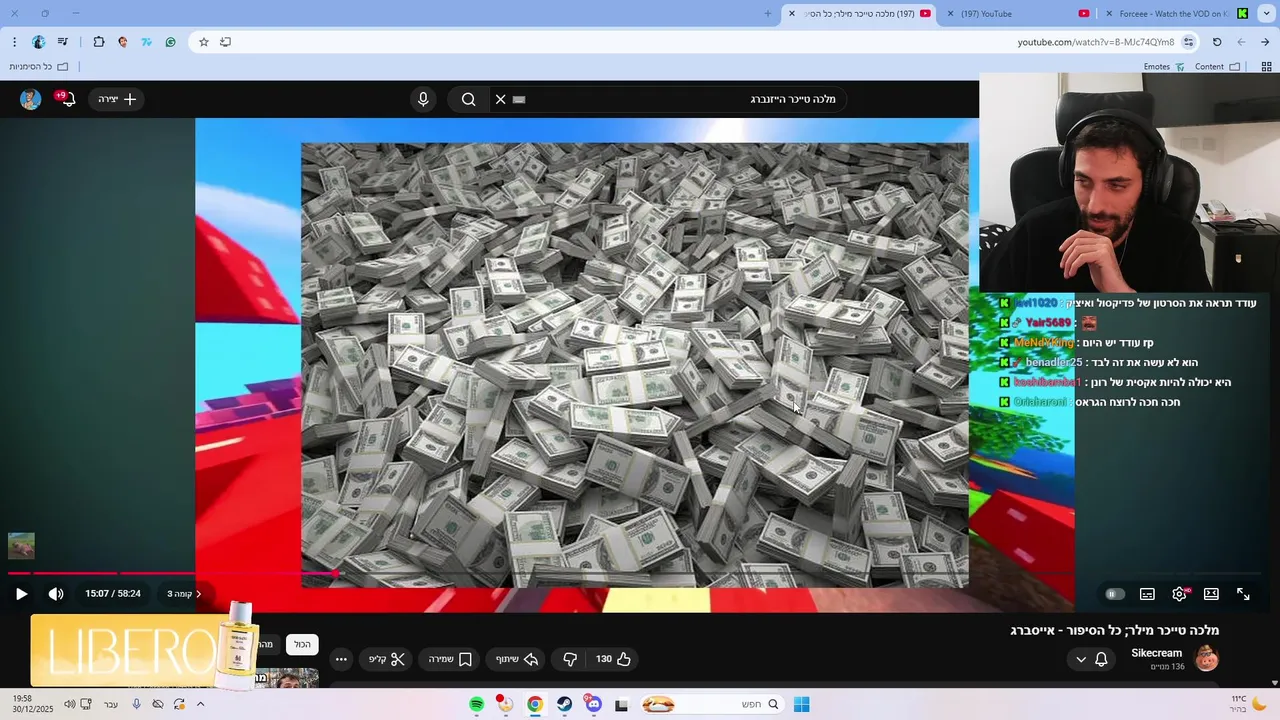Open the site information icon in address bar
The height and width of the screenshot is (720, 1280).
[1188, 42]
